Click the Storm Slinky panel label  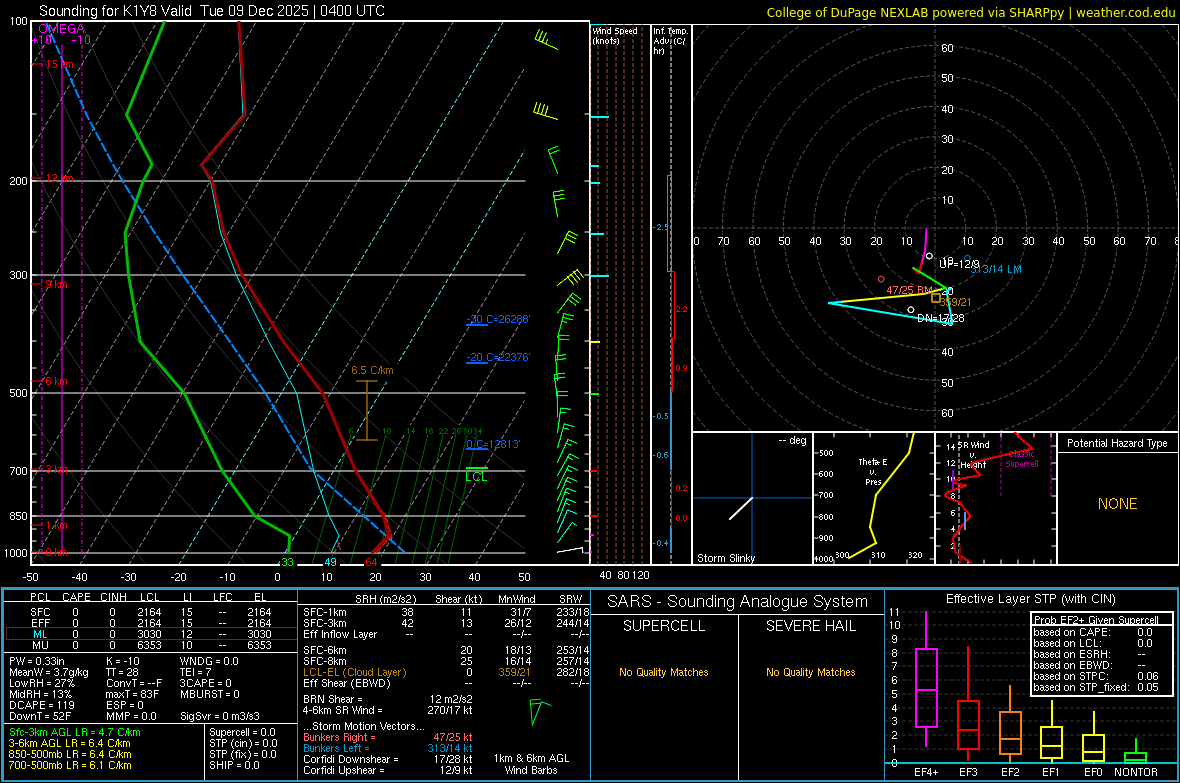point(725,558)
